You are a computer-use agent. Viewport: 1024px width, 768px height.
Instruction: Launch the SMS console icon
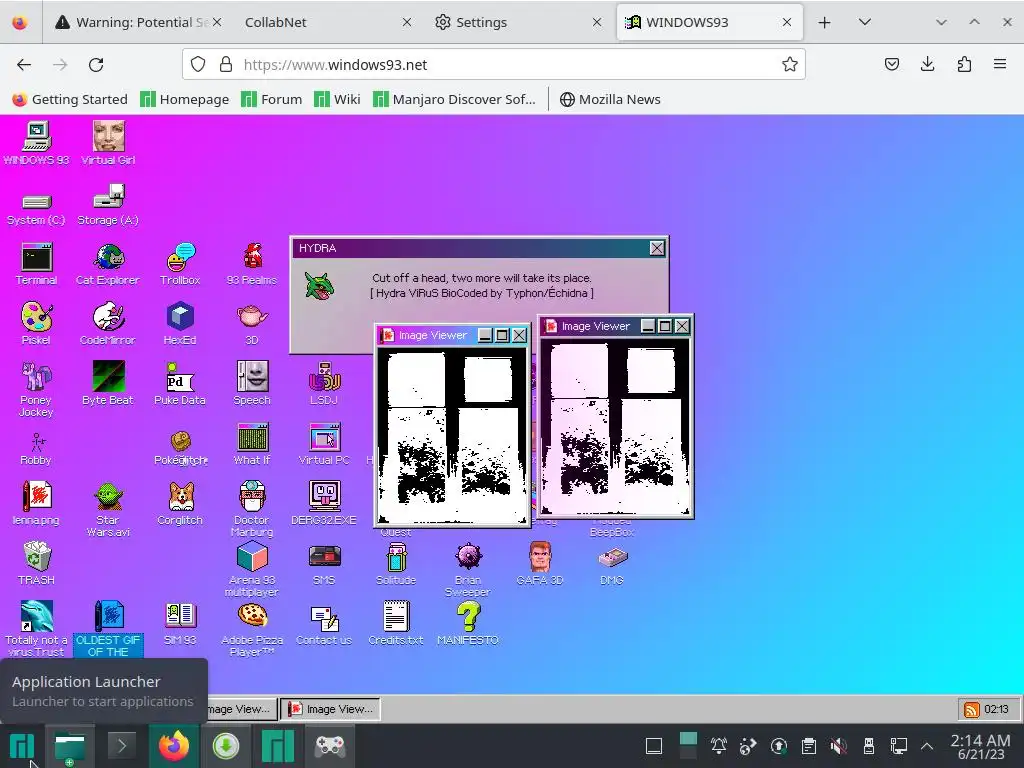[x=324, y=563]
